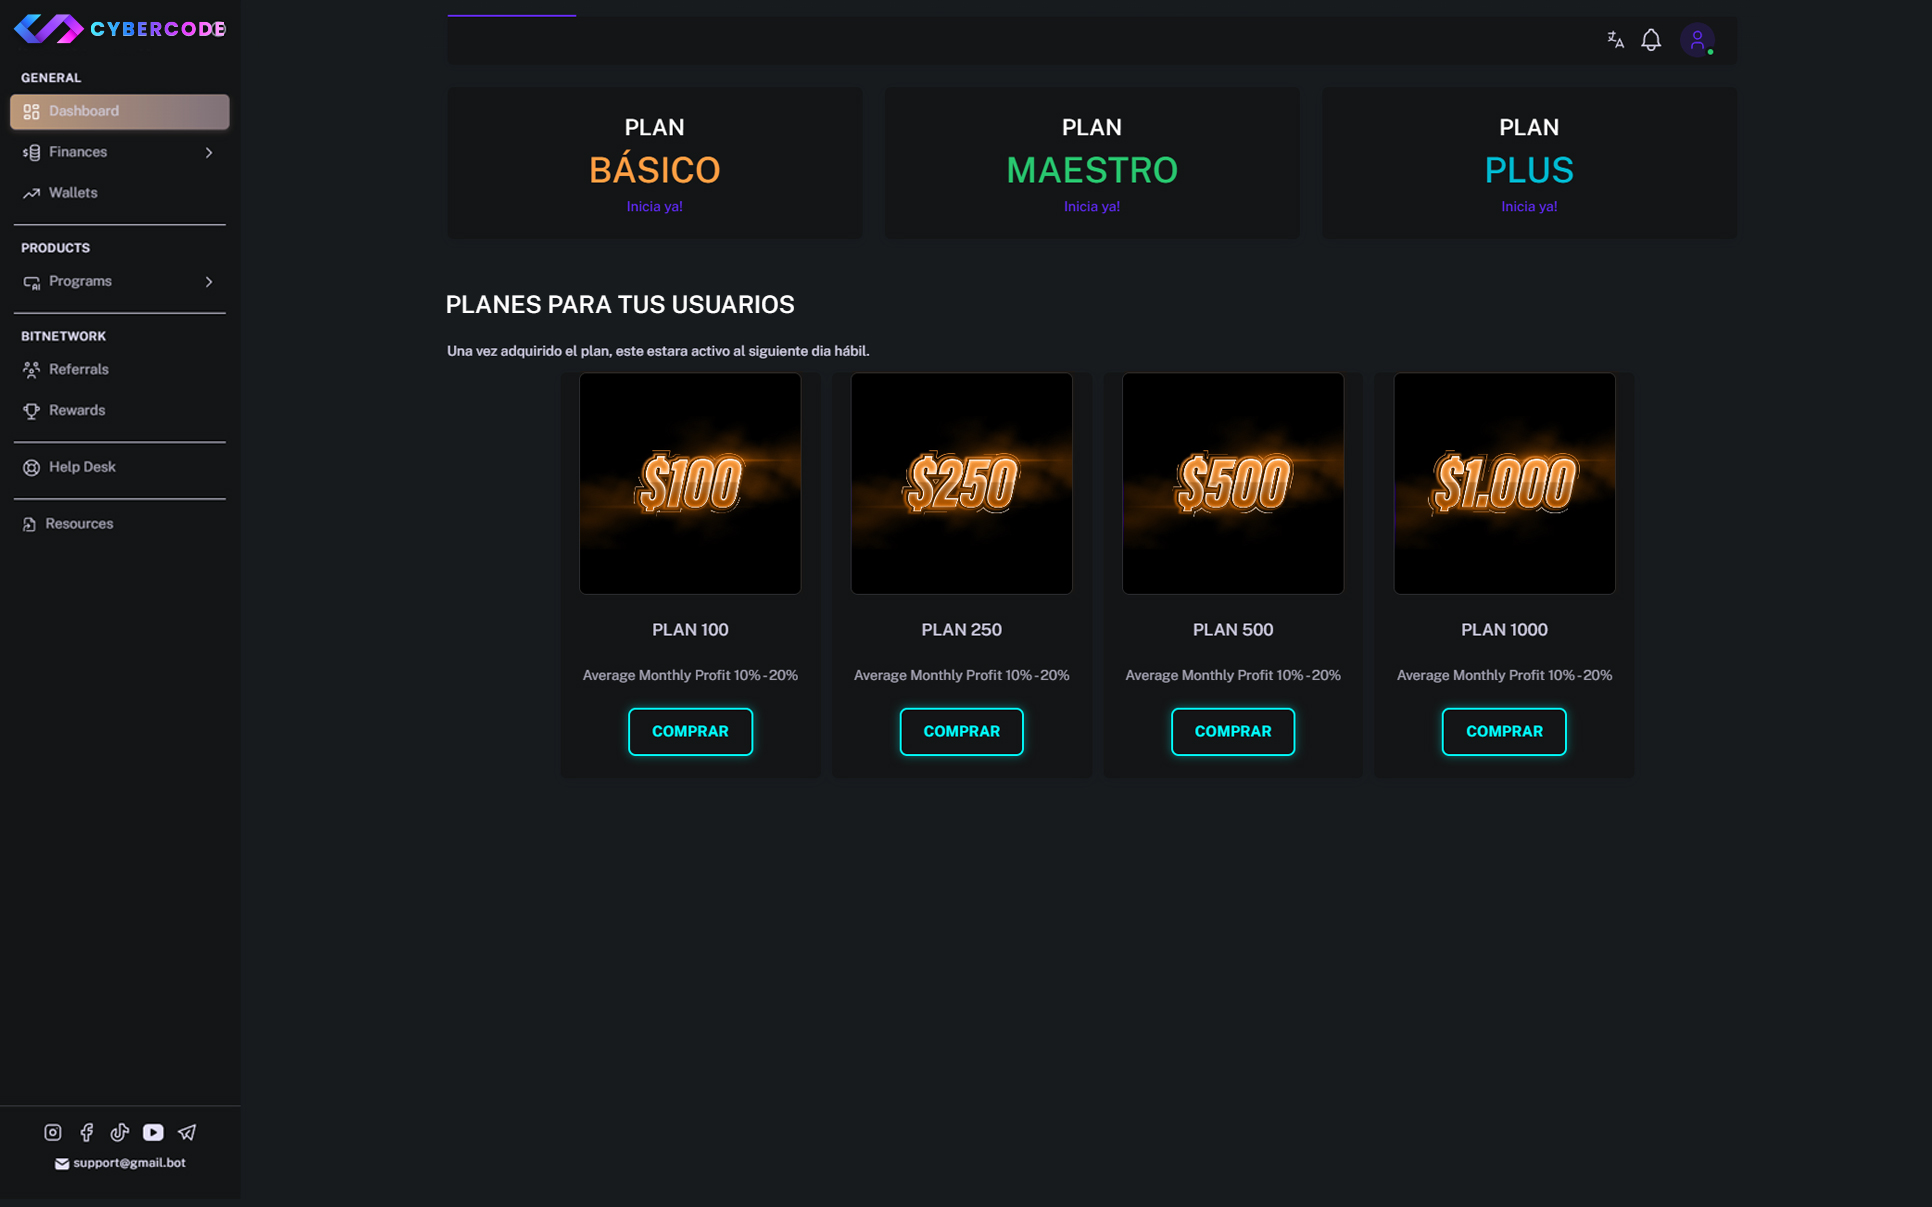Open the Telegram social link icon

coord(187,1132)
